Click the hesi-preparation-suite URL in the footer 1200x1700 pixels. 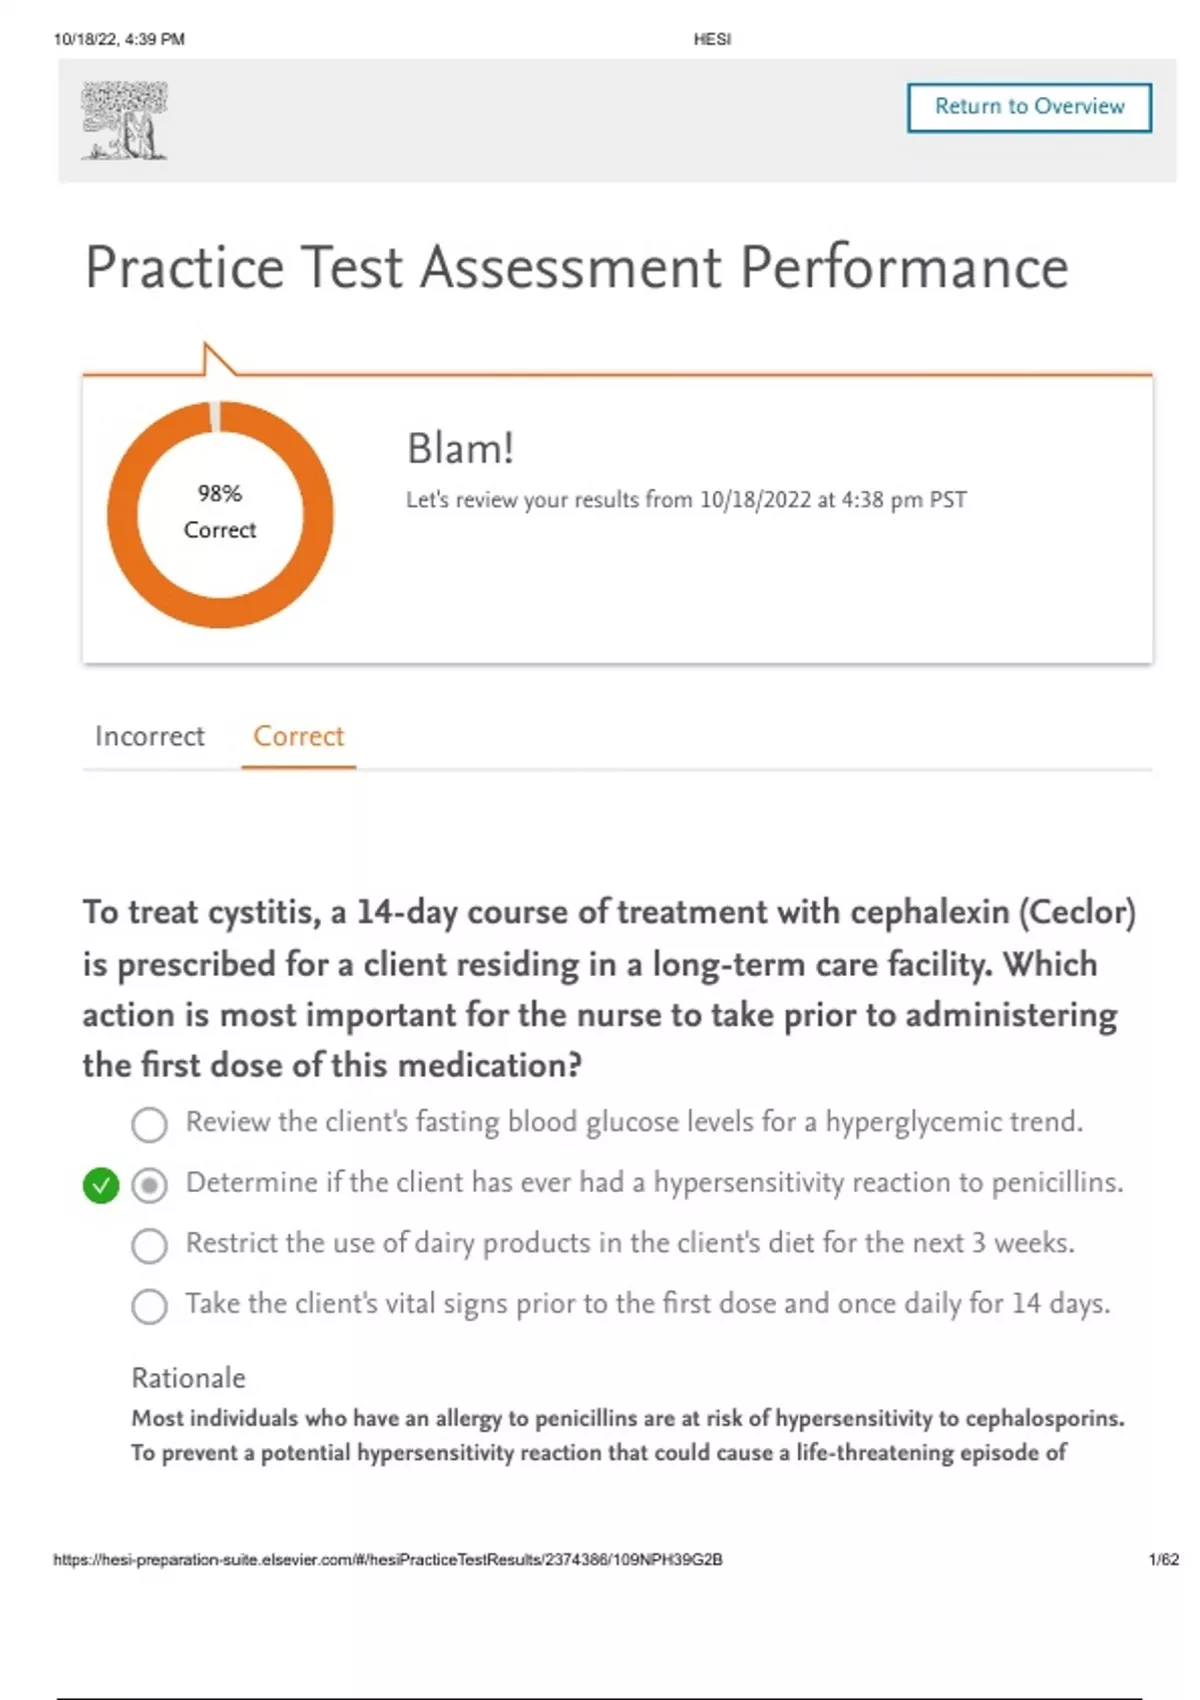388,1559
